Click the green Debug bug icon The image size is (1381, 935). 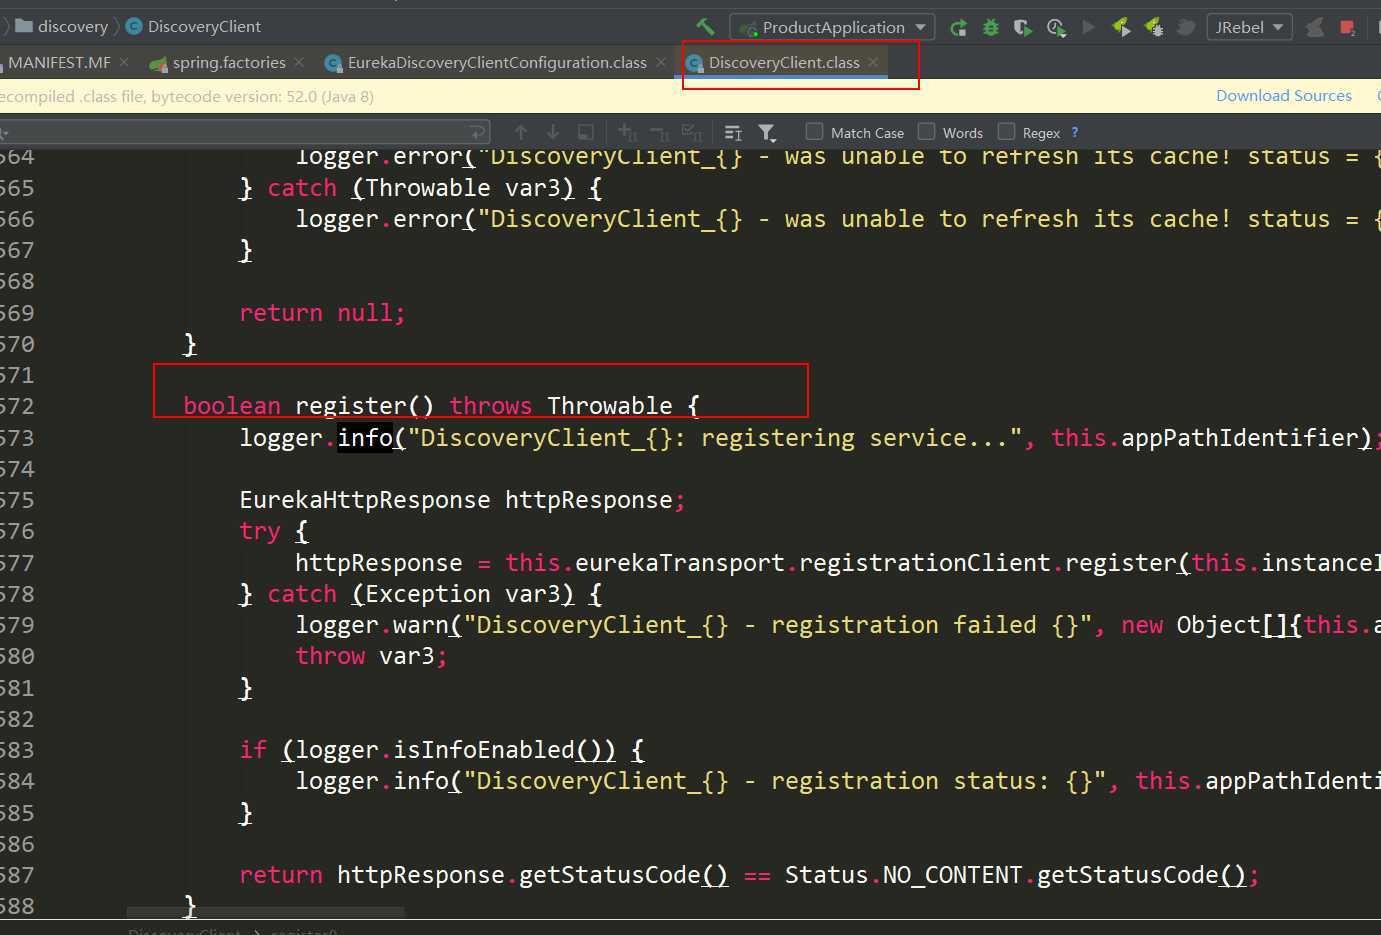pos(990,28)
